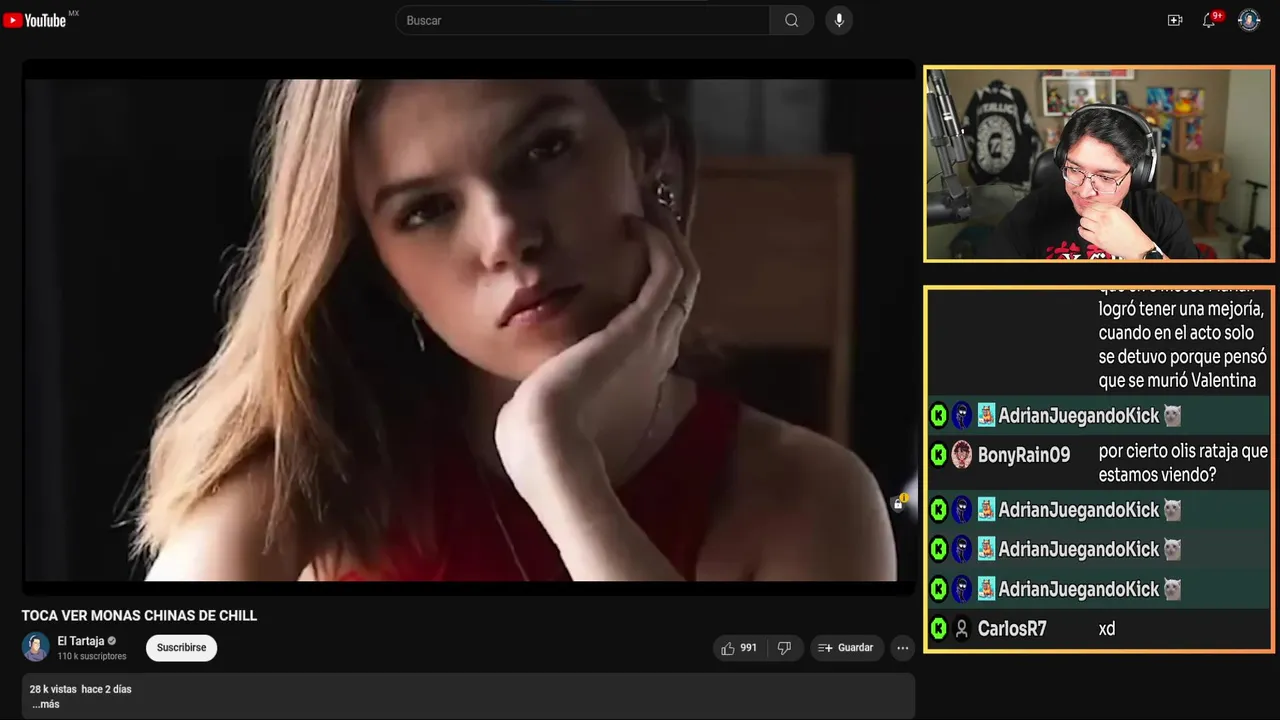
Task: Click 'que se murió Valentina' chat line
Action: 1177,380
